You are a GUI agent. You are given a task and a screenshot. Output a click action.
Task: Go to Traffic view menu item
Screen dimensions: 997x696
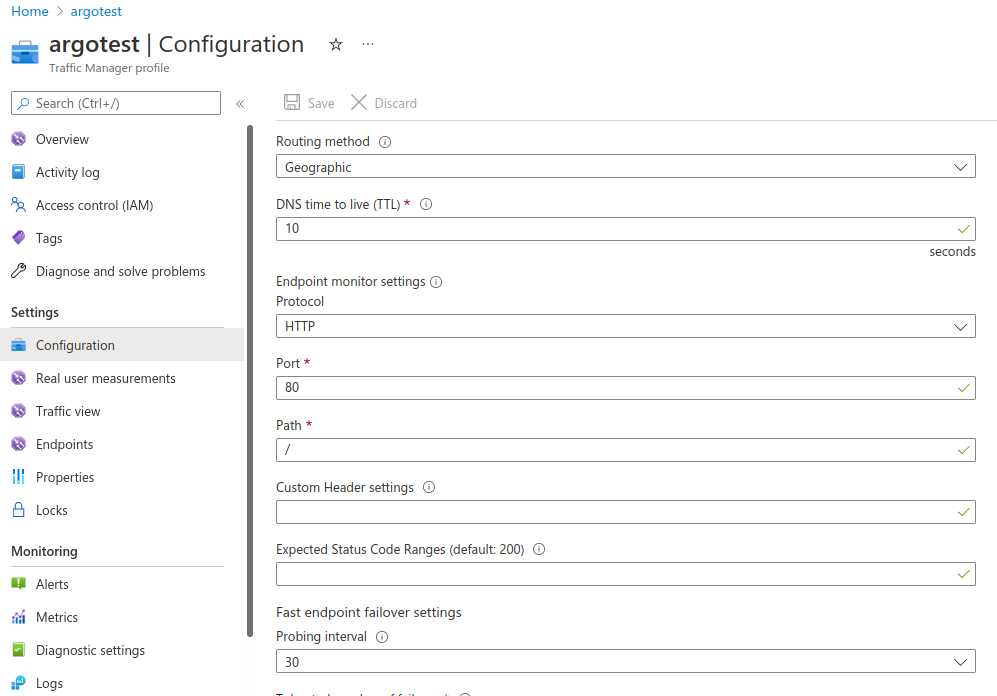[x=68, y=411]
